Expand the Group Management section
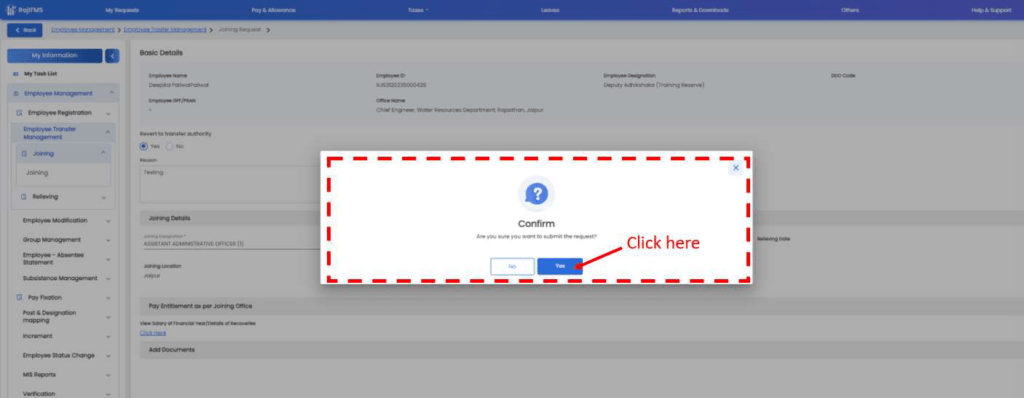 point(65,240)
